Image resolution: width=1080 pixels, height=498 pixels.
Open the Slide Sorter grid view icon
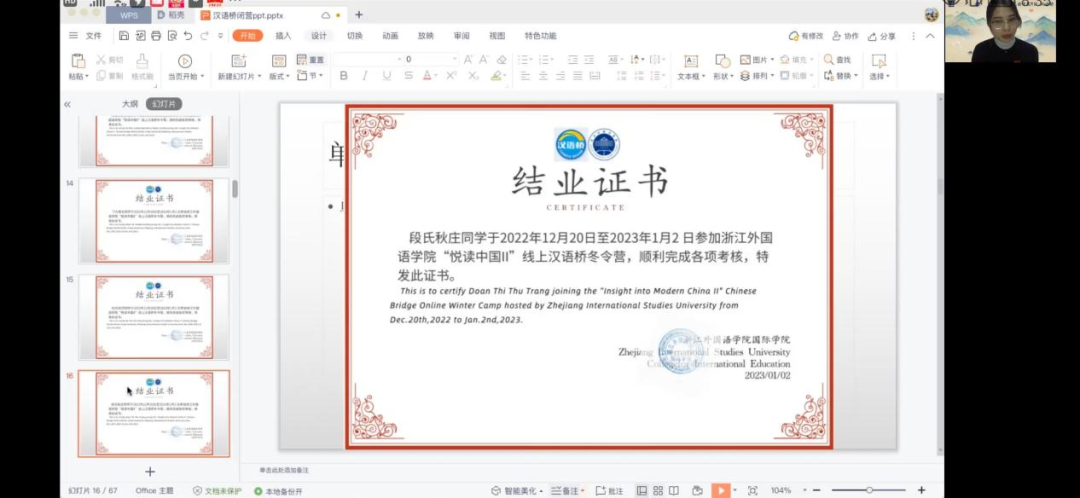pyautogui.click(x=658, y=490)
